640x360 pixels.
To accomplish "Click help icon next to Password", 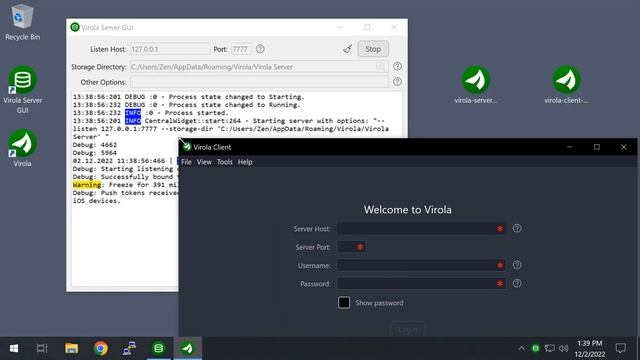I will point(517,284).
